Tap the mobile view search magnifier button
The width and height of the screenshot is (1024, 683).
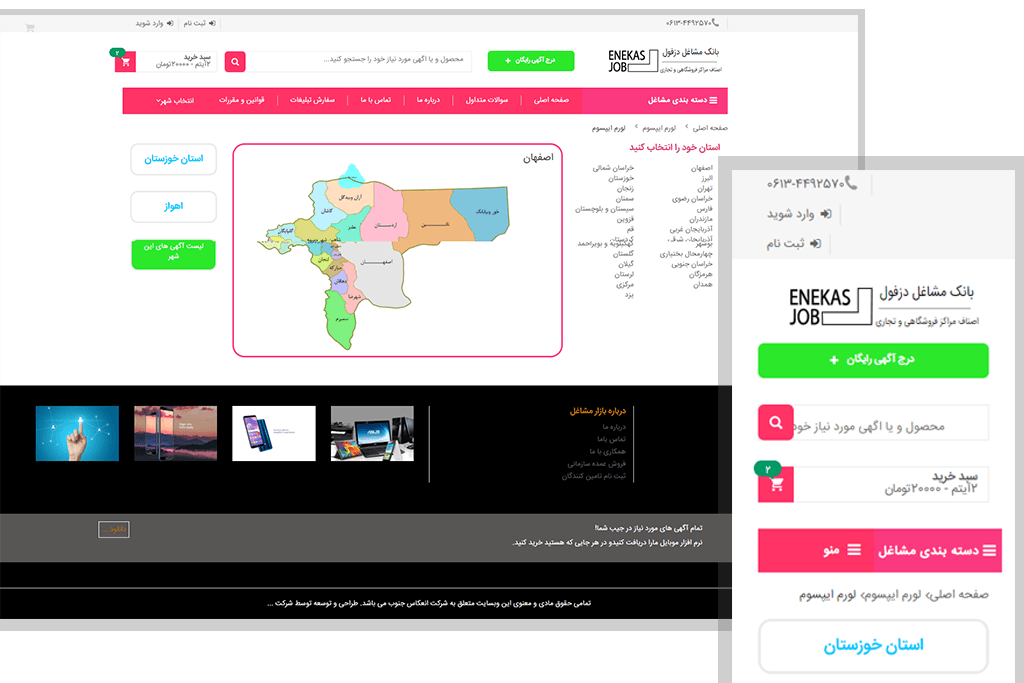click(x=775, y=423)
